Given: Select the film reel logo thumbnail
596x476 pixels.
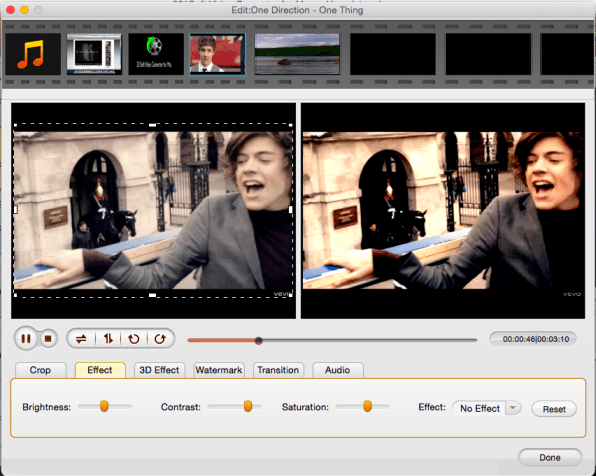Looking at the screenshot, I should pyautogui.click(x=156, y=54).
